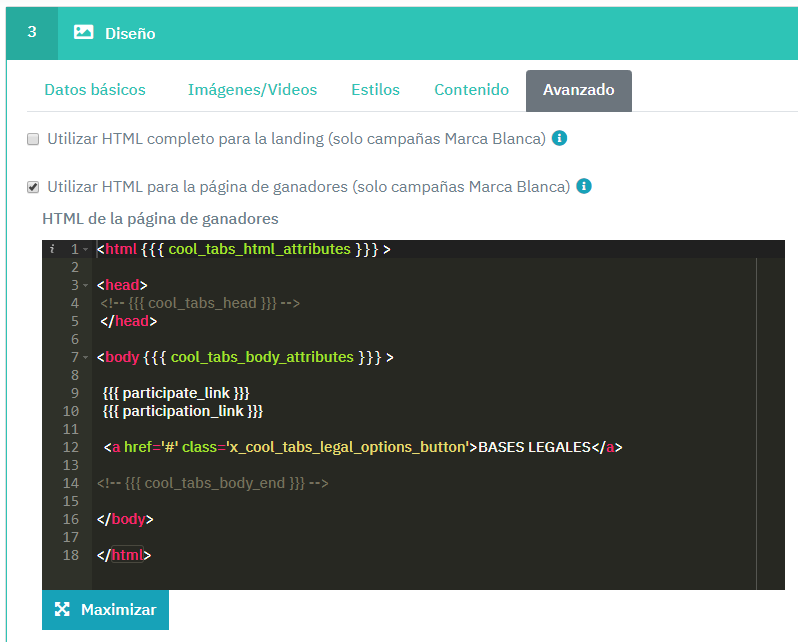Click info icon next to winners page option
Screen dimensions: 798x642
(x=584, y=186)
